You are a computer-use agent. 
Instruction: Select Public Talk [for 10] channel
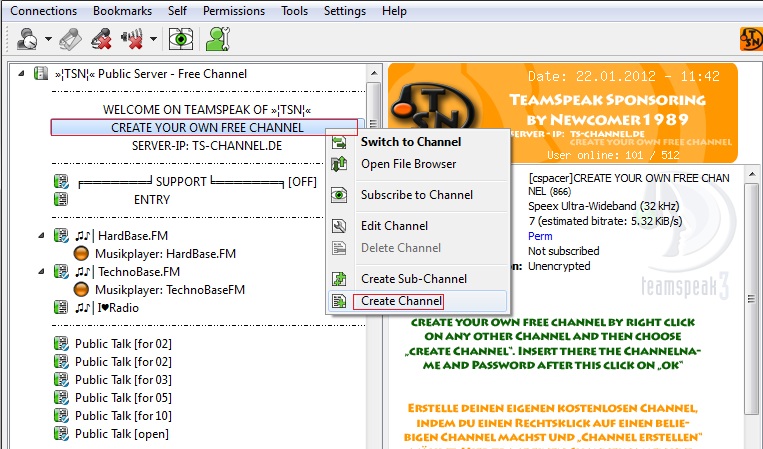pyautogui.click(x=123, y=416)
